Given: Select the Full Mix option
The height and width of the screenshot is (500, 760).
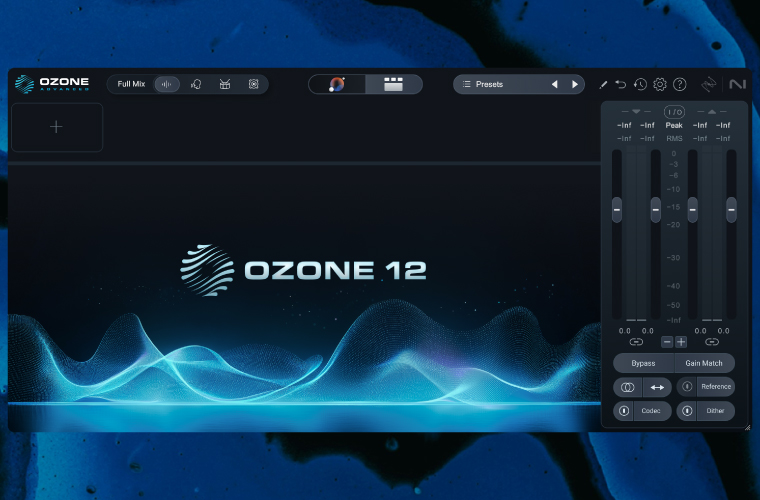Looking at the screenshot, I should [131, 84].
